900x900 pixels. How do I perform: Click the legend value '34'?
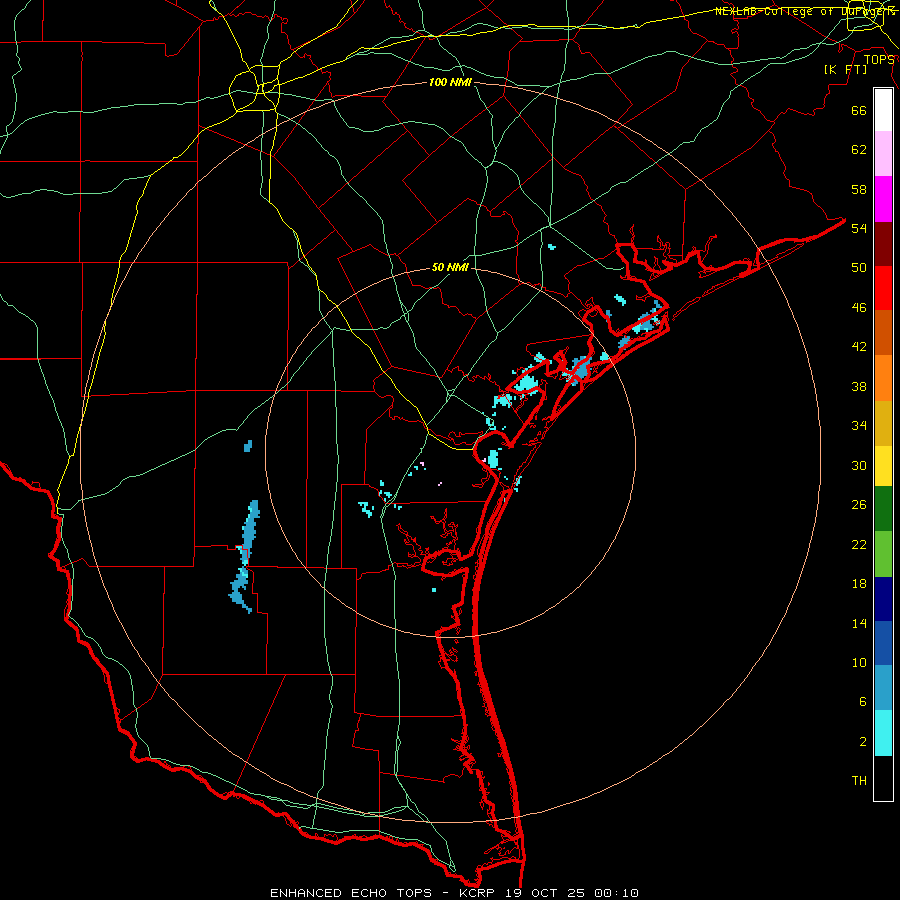click(859, 425)
